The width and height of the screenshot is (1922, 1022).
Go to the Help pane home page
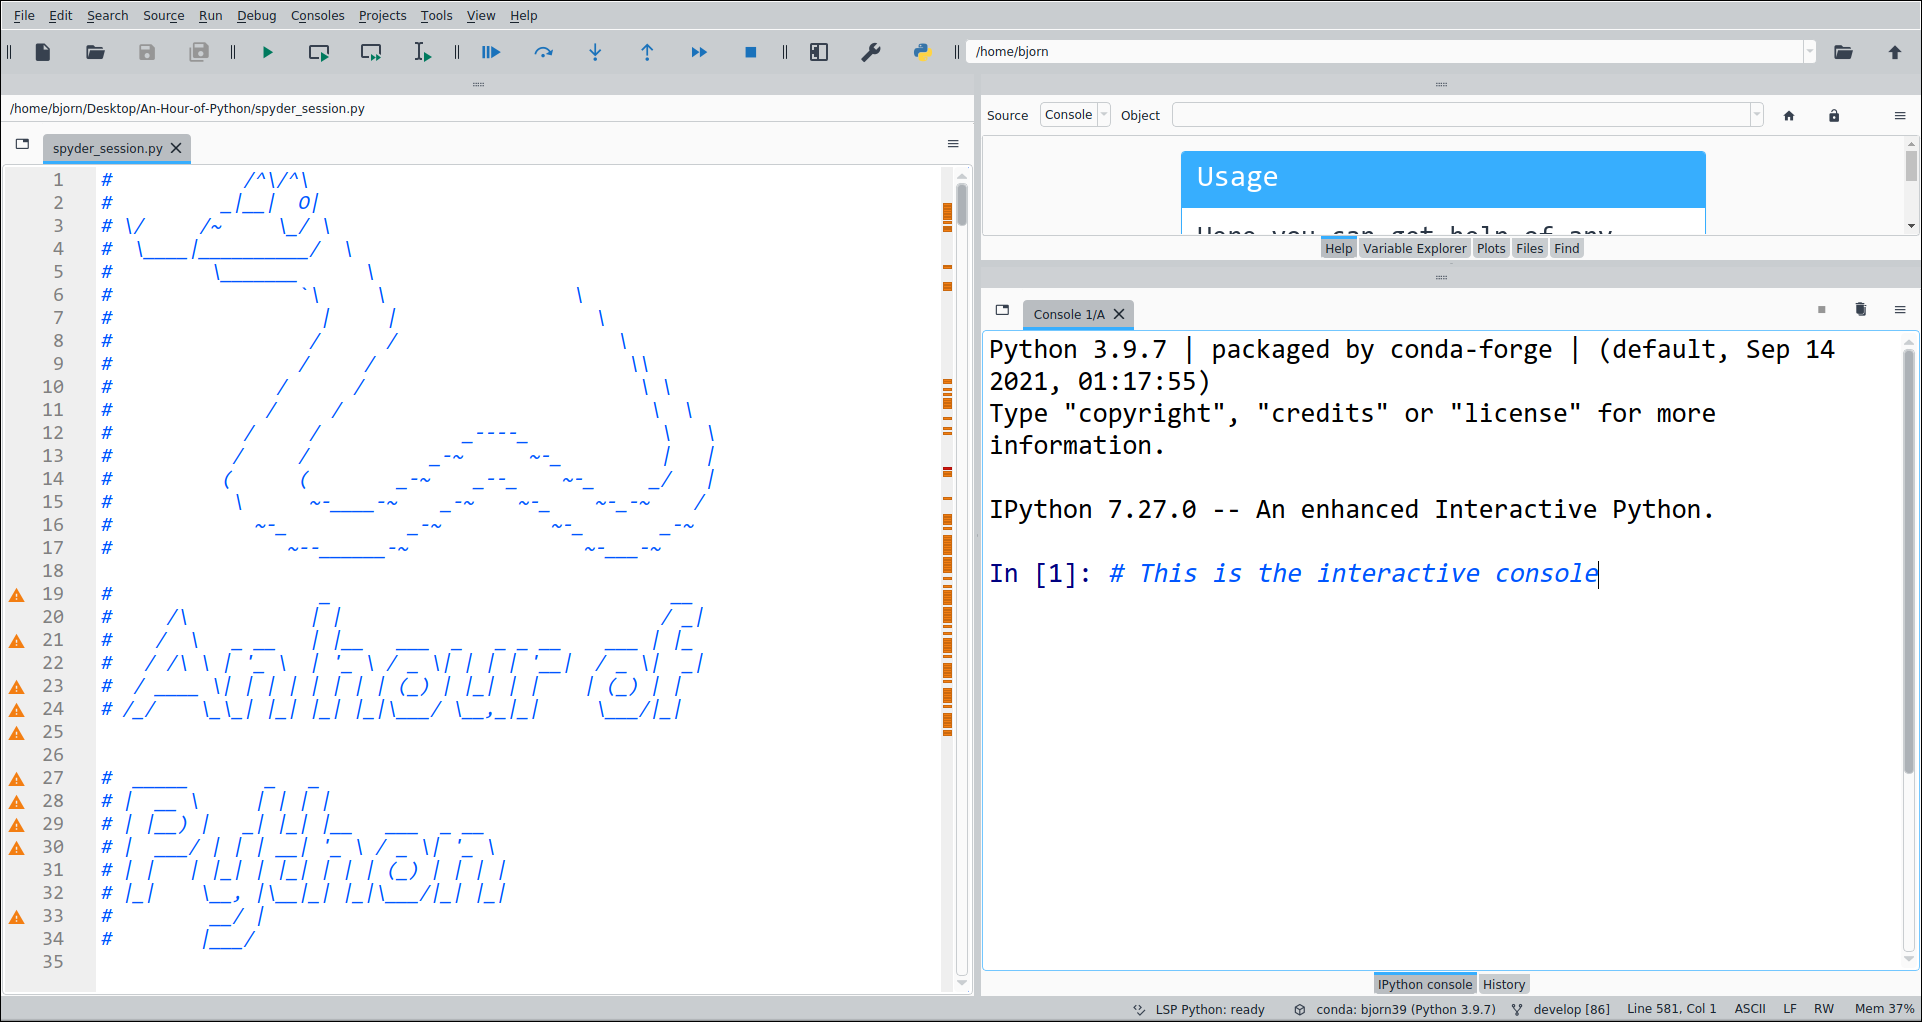coord(1789,116)
